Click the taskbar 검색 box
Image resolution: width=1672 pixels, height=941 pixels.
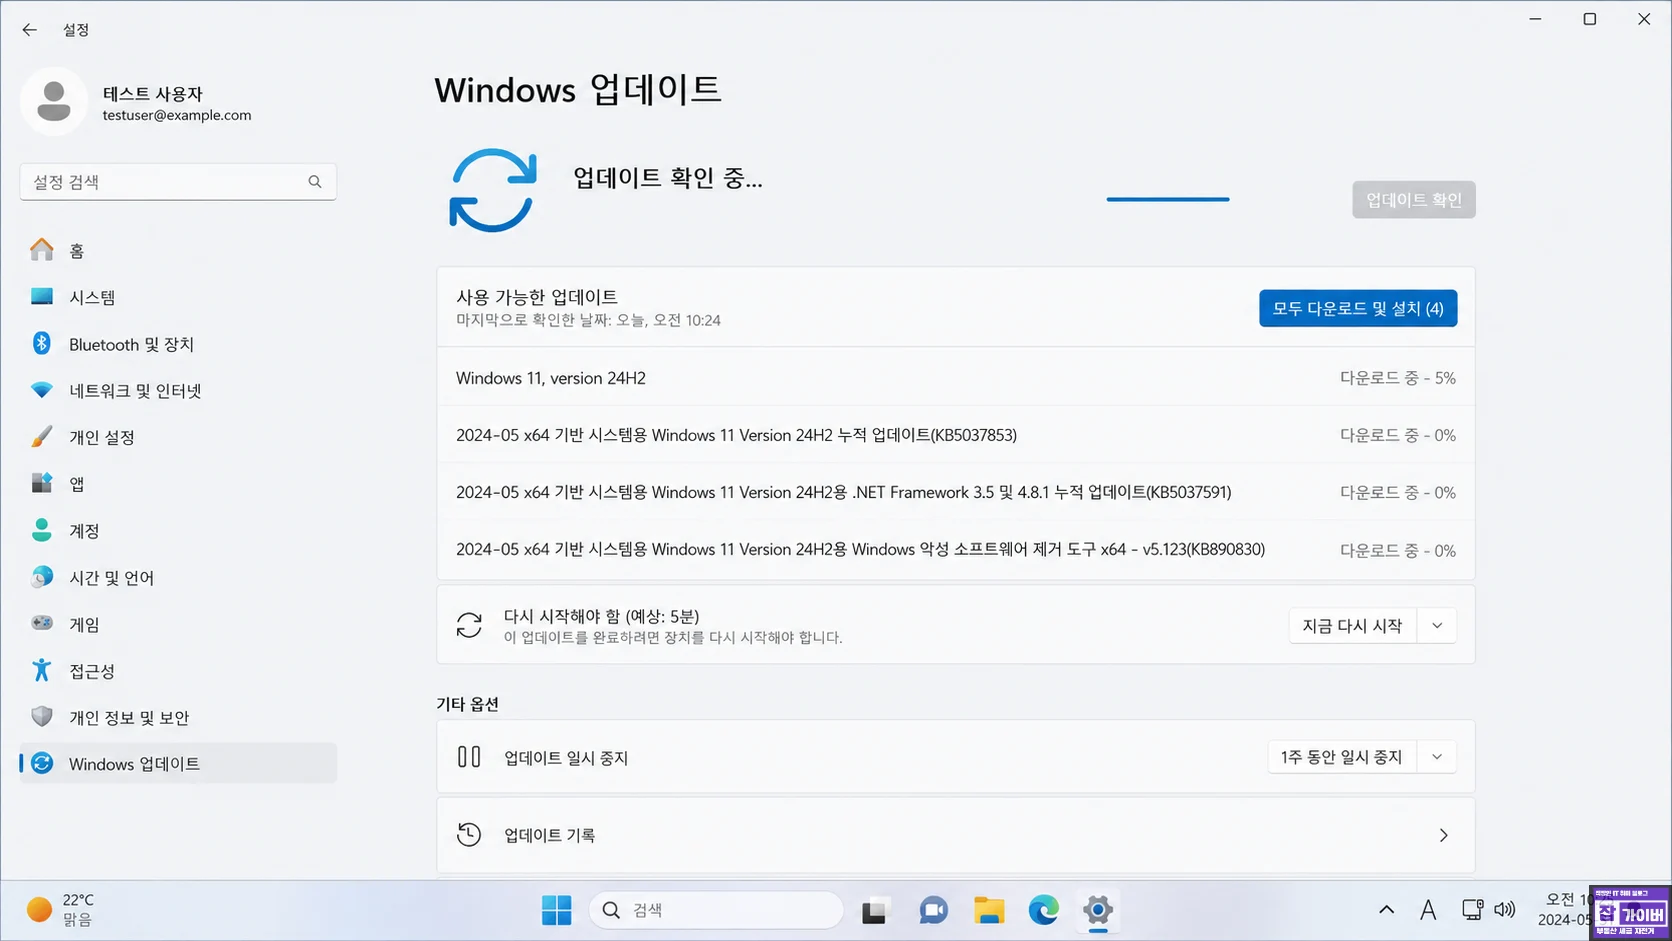tap(716, 910)
